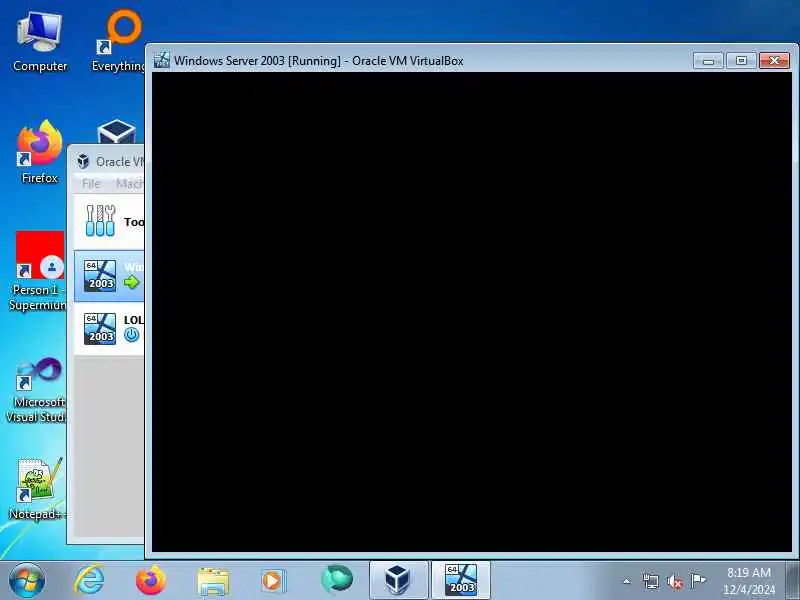The height and width of the screenshot is (600, 800).
Task: Select the VirtualBox cube desktop icon
Action: (x=116, y=132)
